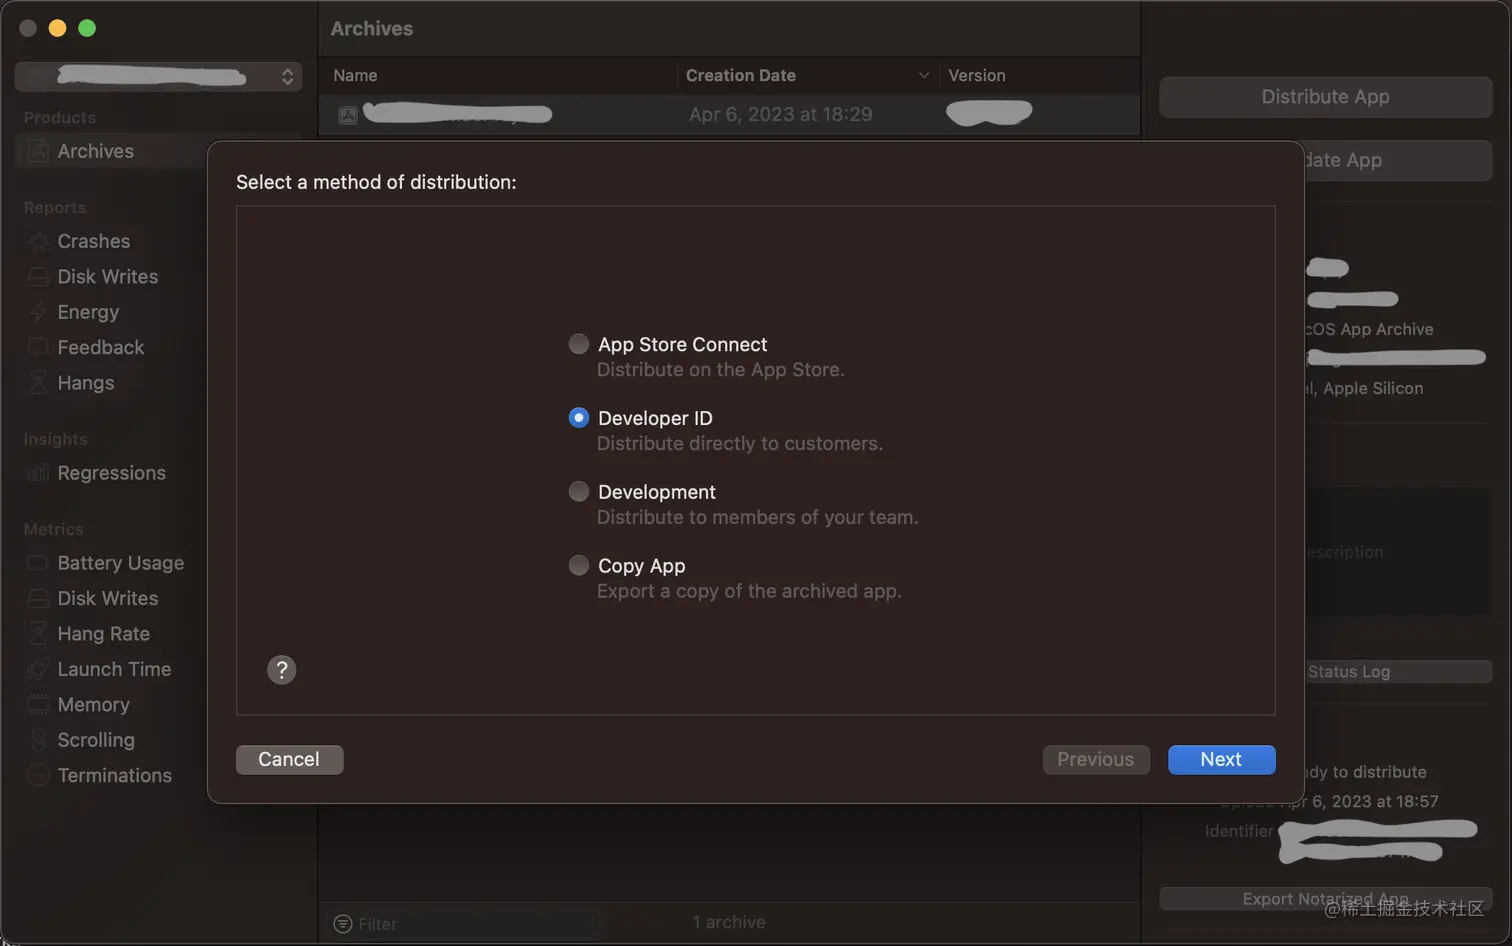The height and width of the screenshot is (946, 1512).
Task: Open Hang Rate metrics
Action: tap(104, 634)
